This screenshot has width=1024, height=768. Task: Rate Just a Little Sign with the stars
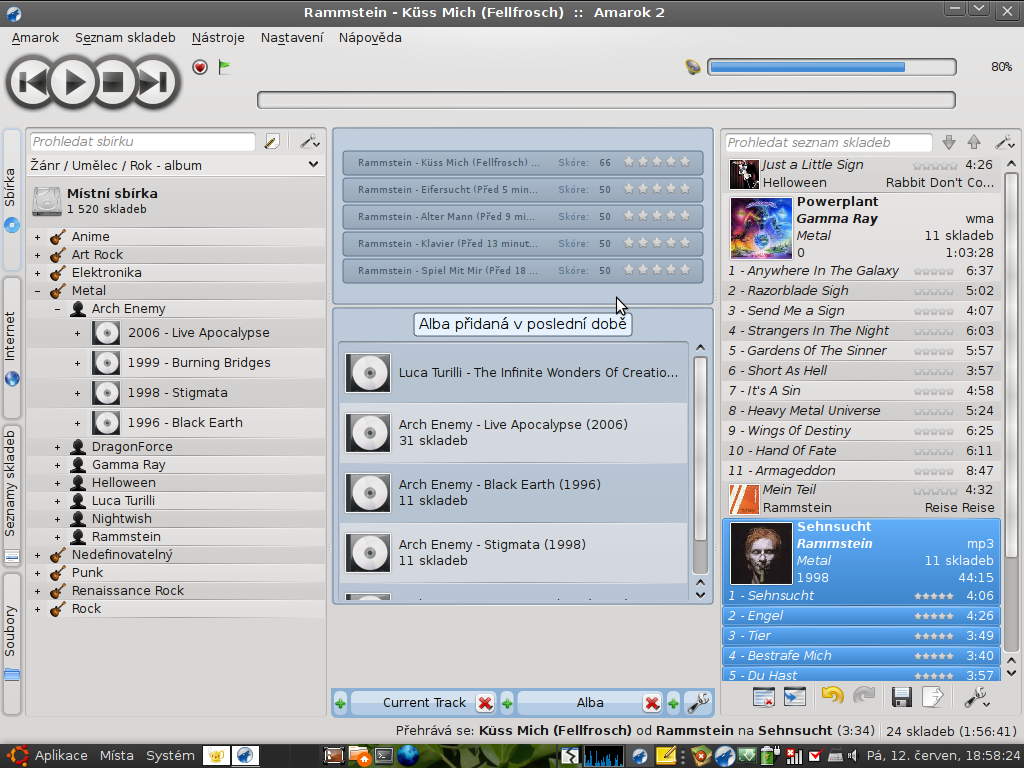(x=935, y=165)
